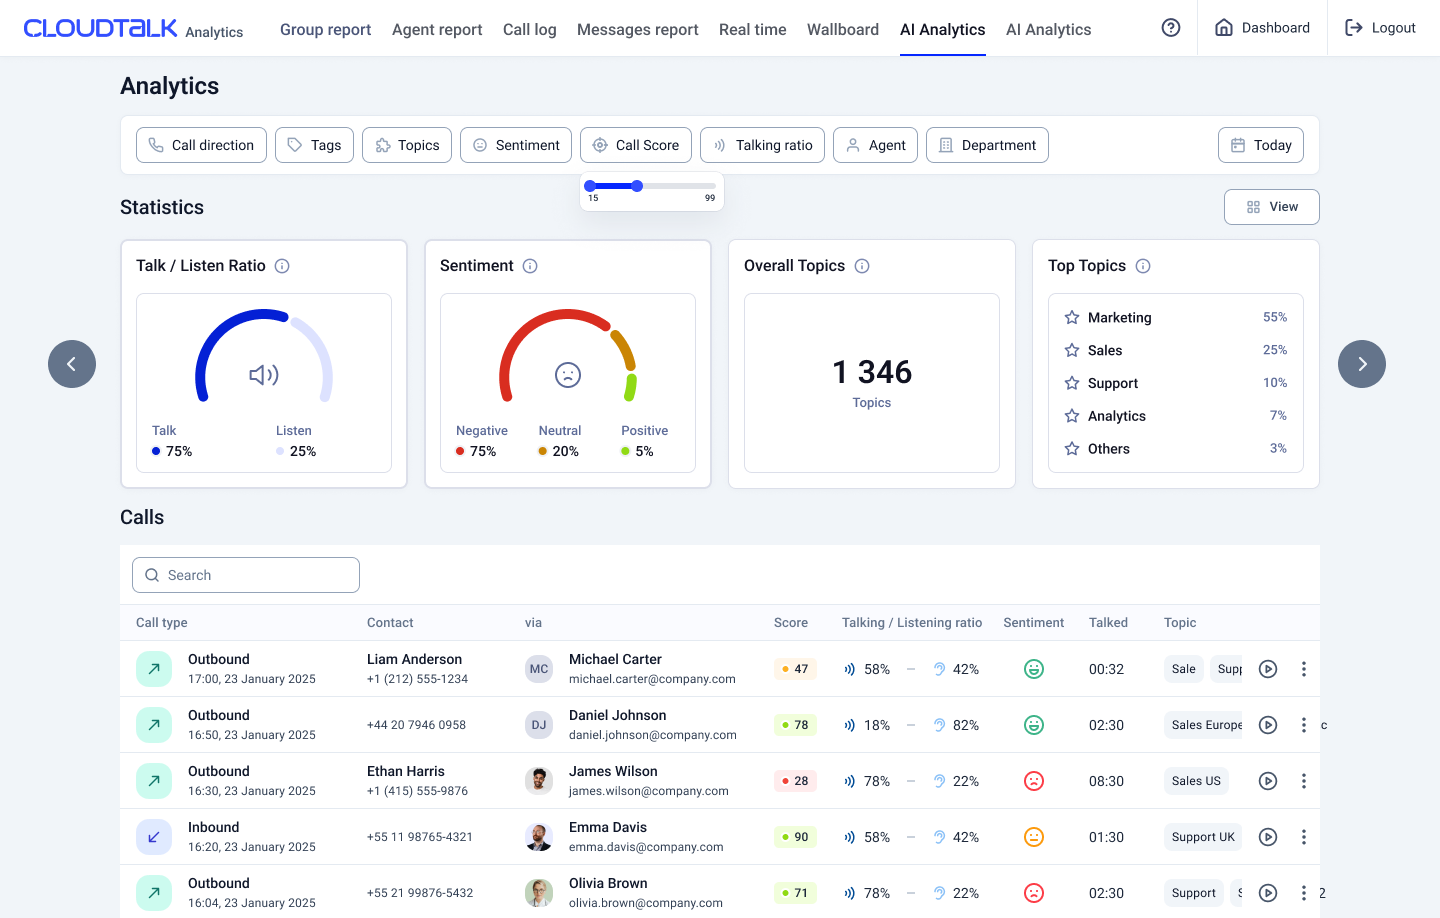Click info icon next to Top Topics
Viewport: 1440px width, 918px height.
click(x=1143, y=266)
